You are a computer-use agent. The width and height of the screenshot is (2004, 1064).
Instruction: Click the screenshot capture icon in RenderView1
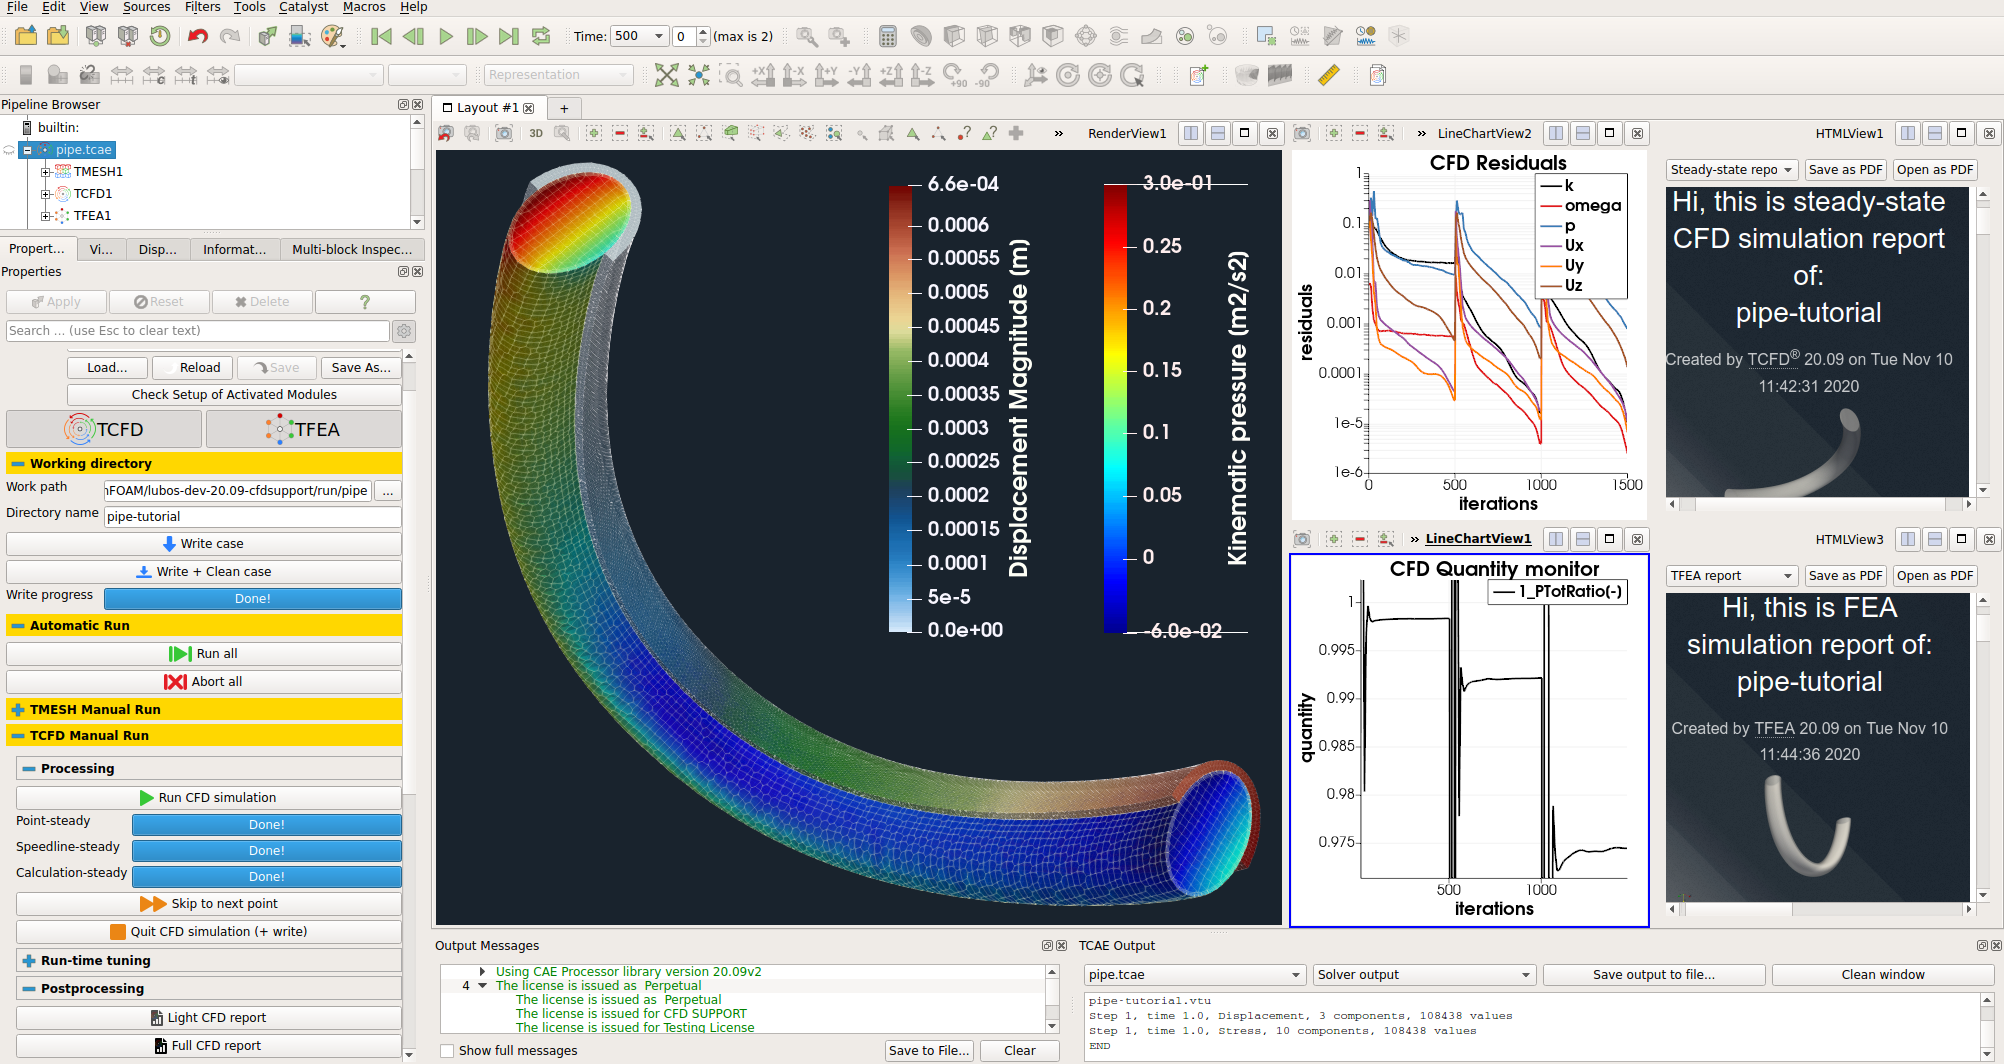coord(504,133)
